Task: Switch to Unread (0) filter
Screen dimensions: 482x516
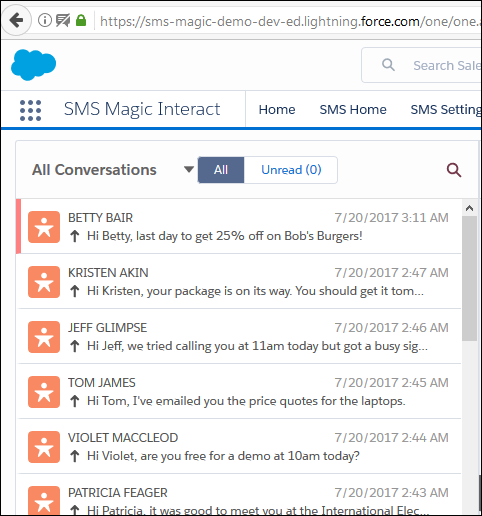Action: tap(291, 170)
